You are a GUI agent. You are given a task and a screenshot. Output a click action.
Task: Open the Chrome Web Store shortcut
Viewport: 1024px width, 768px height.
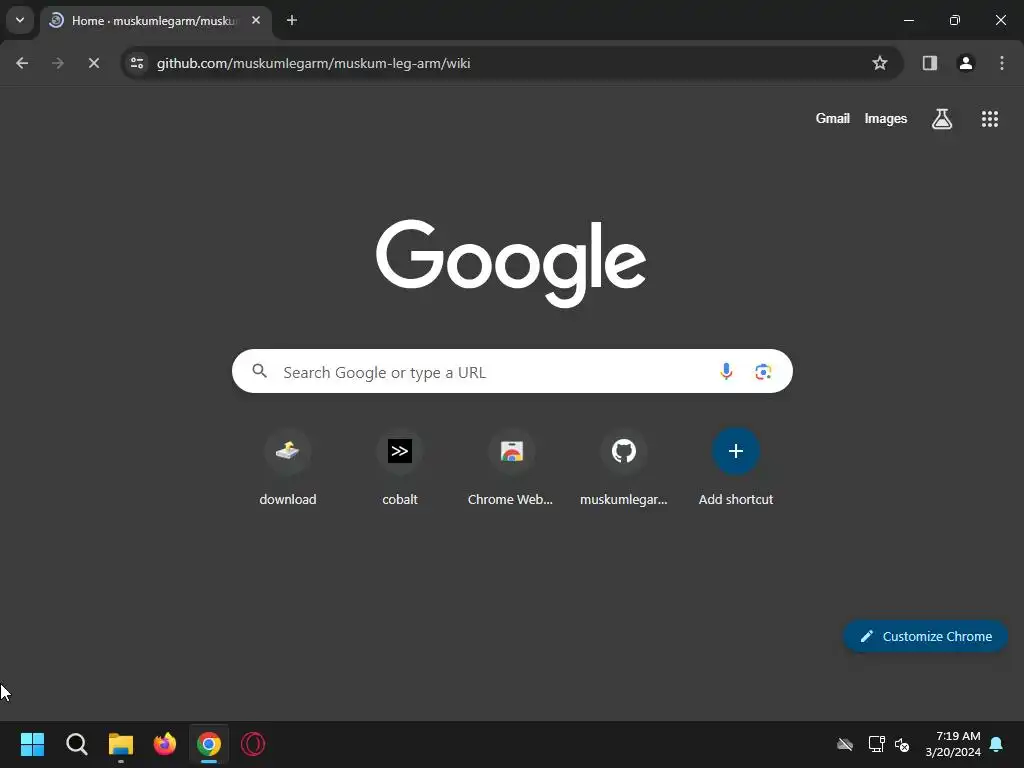tap(511, 468)
